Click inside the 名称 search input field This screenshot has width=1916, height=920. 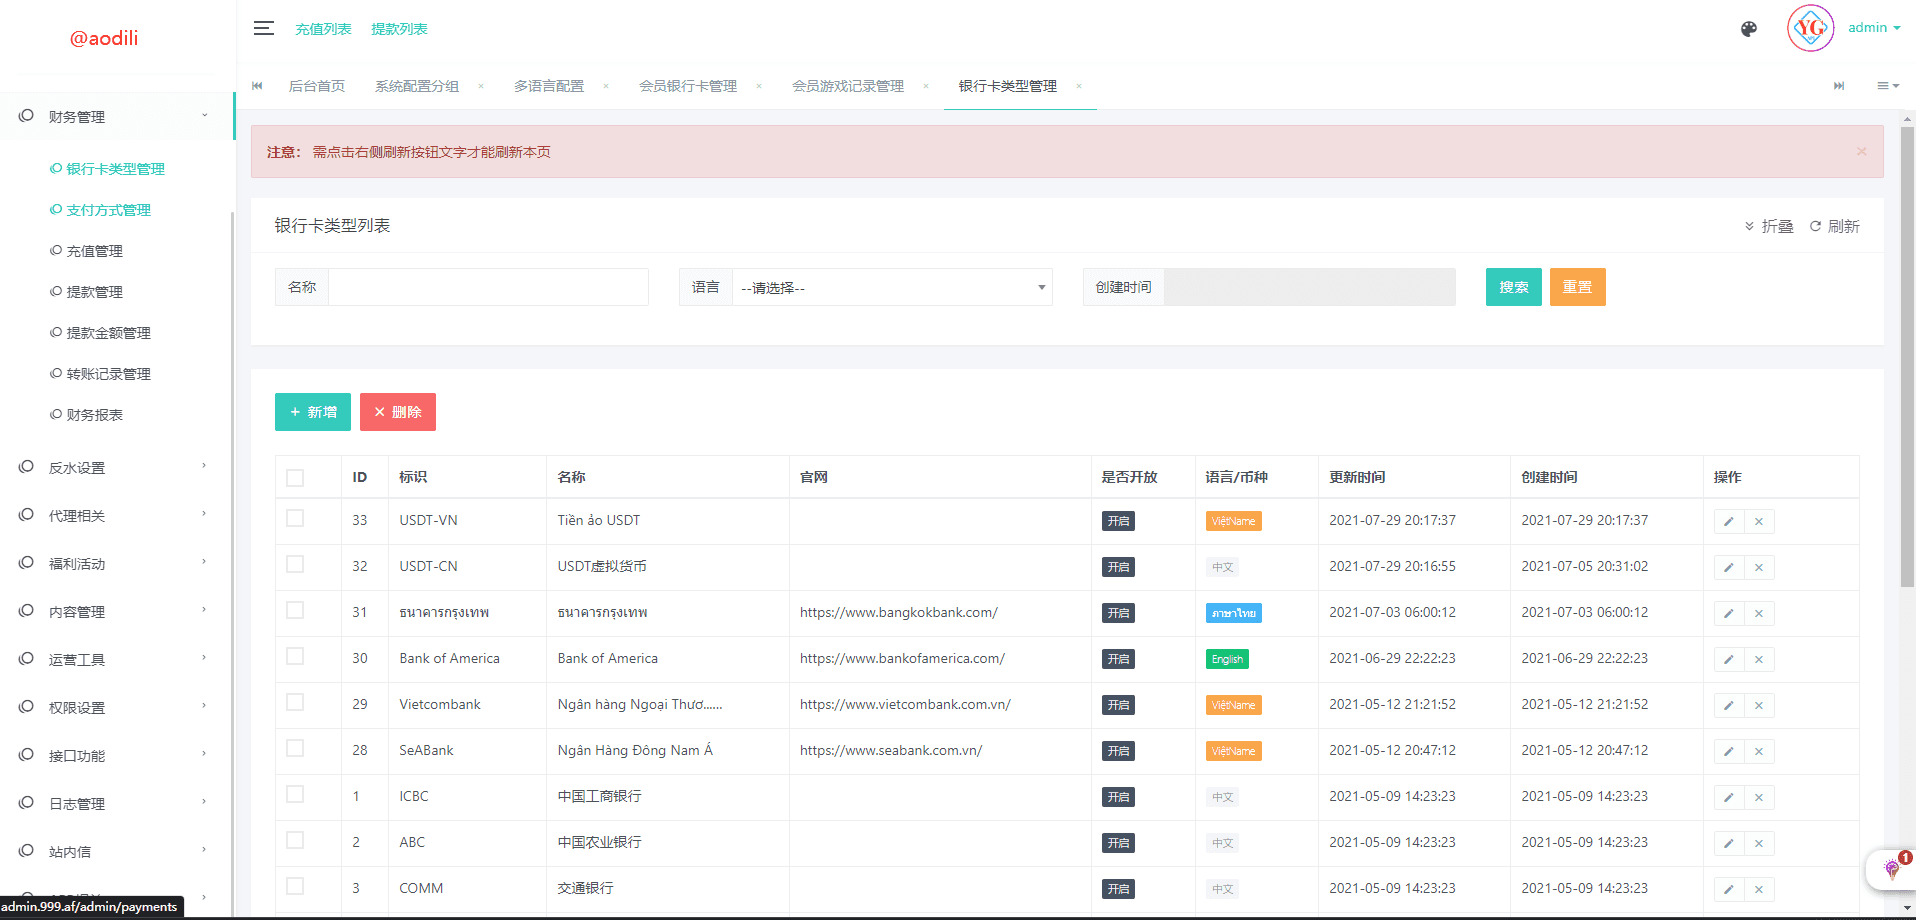point(488,288)
